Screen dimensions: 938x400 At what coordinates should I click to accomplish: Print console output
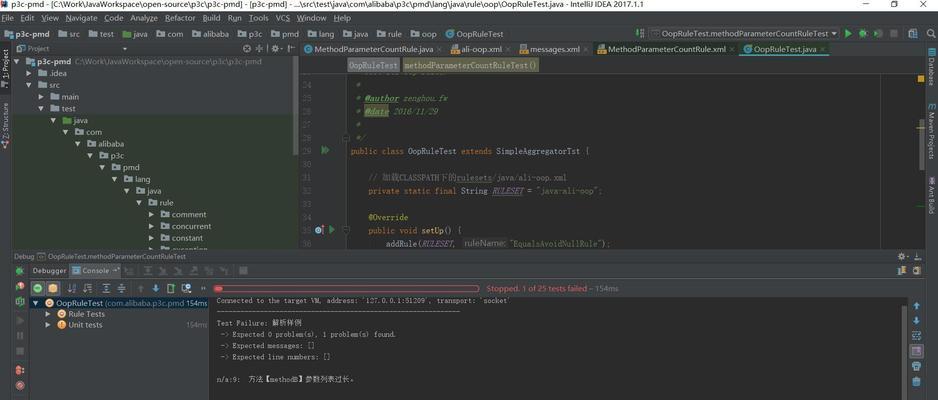tap(916, 365)
